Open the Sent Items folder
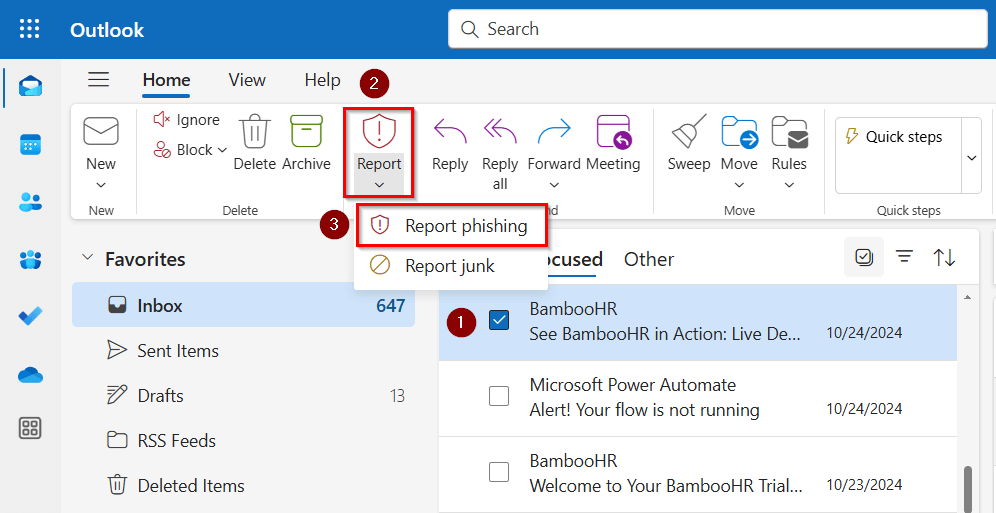 pos(177,351)
